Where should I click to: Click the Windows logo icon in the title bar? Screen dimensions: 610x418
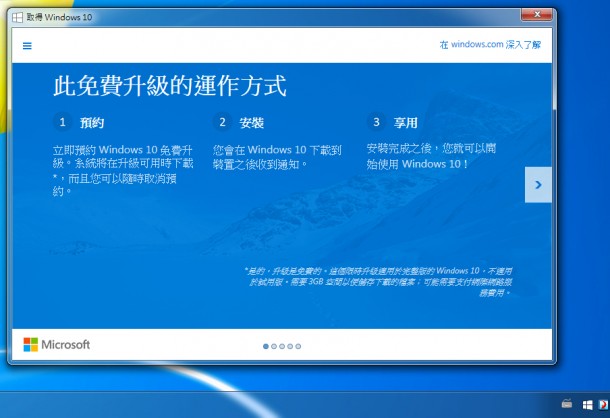pyautogui.click(x=17, y=17)
